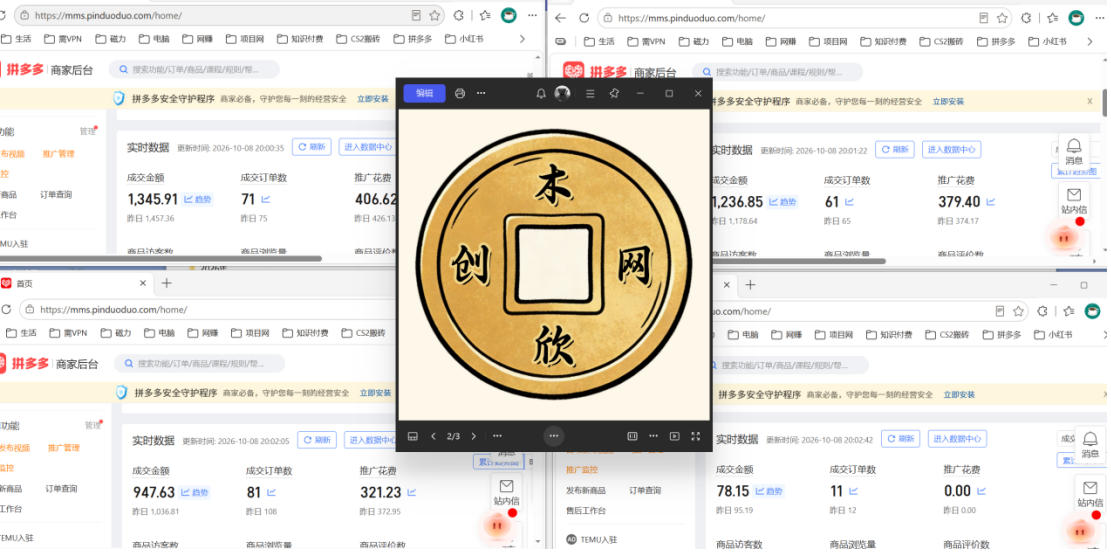Go back in the 1,236.85 browser window
Image resolution: width=1111 pixels, height=553 pixels.
click(560, 18)
